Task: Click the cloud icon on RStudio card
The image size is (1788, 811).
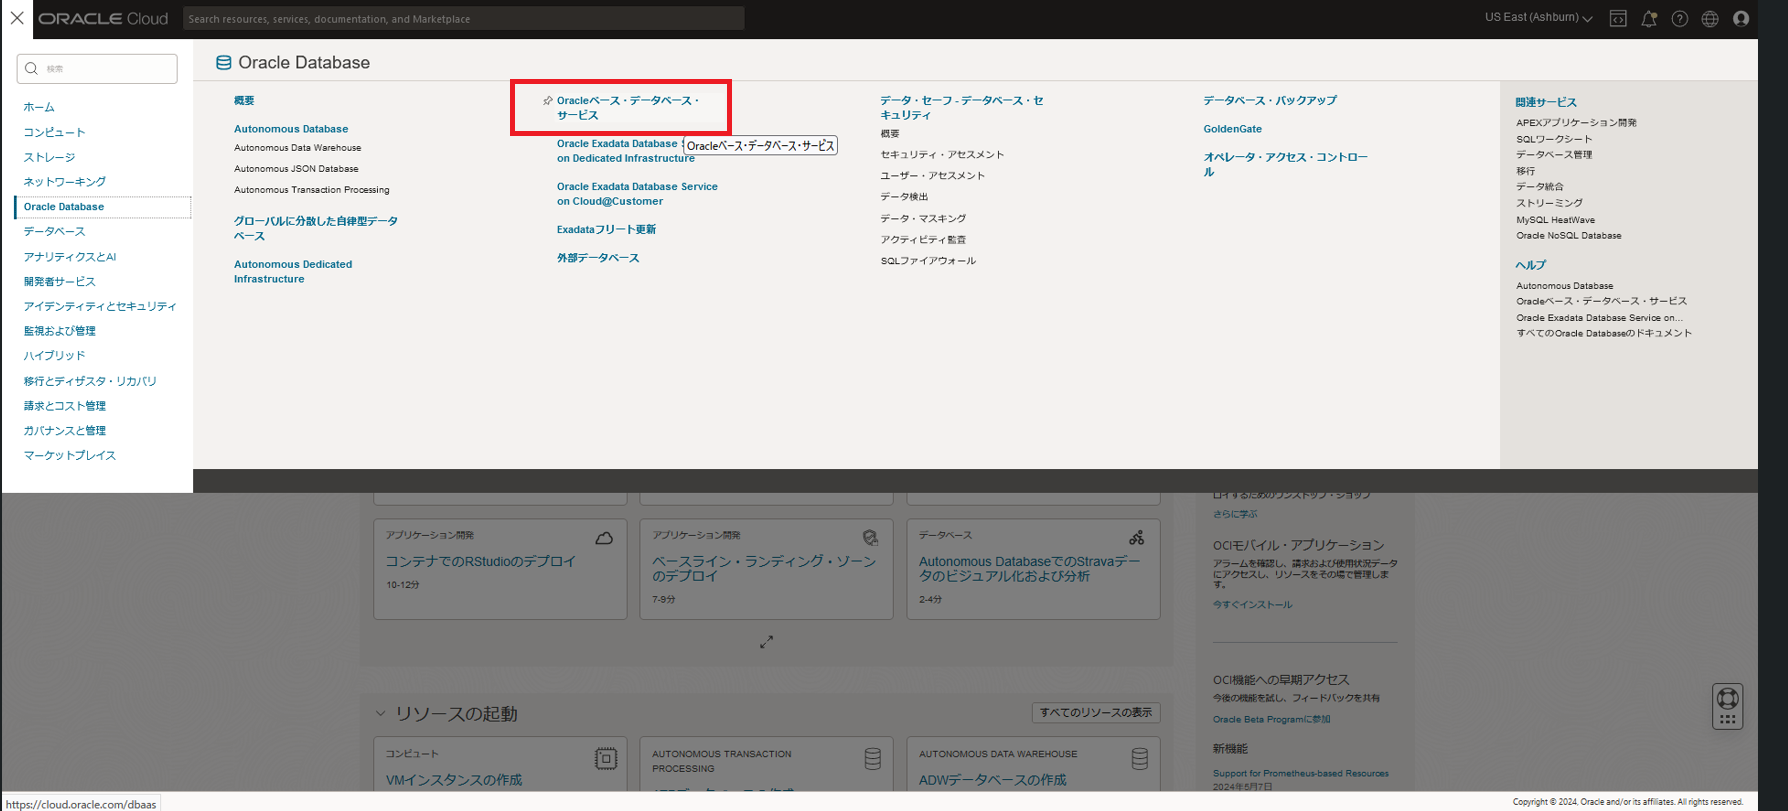Action: (x=604, y=538)
